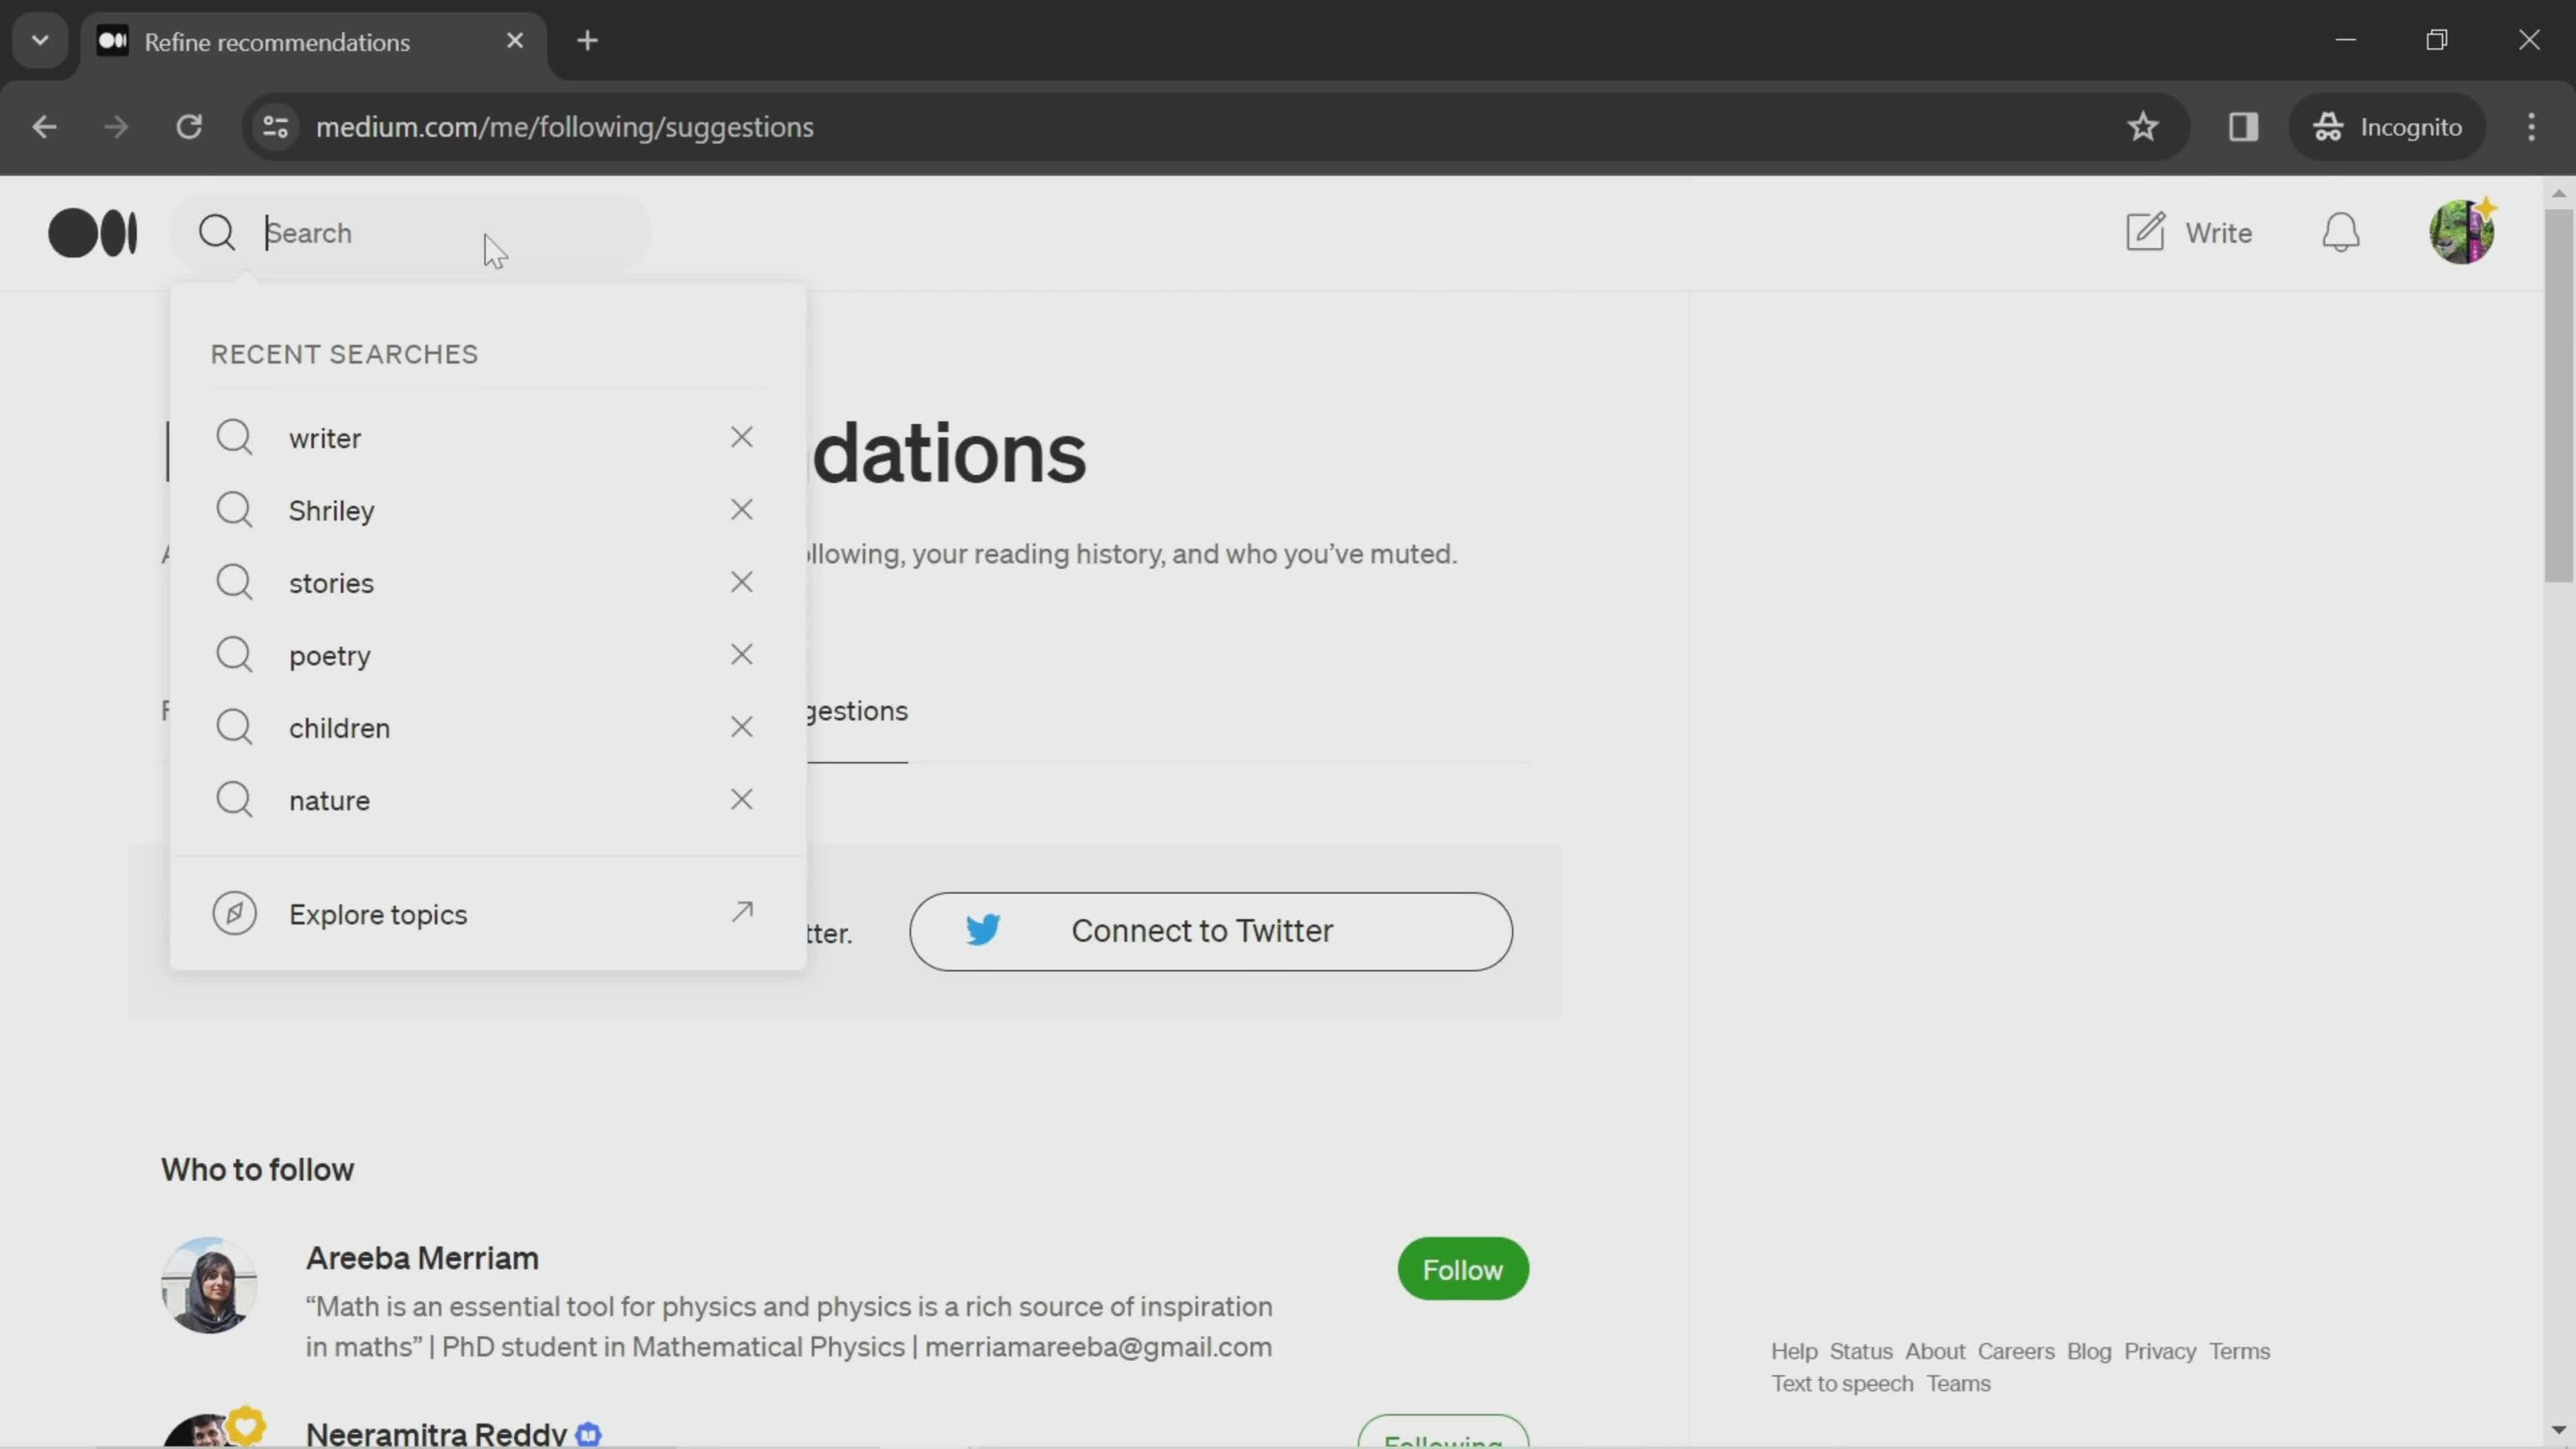This screenshot has width=2576, height=1449.
Task: Click the Twitter bird icon button
Action: [983, 930]
